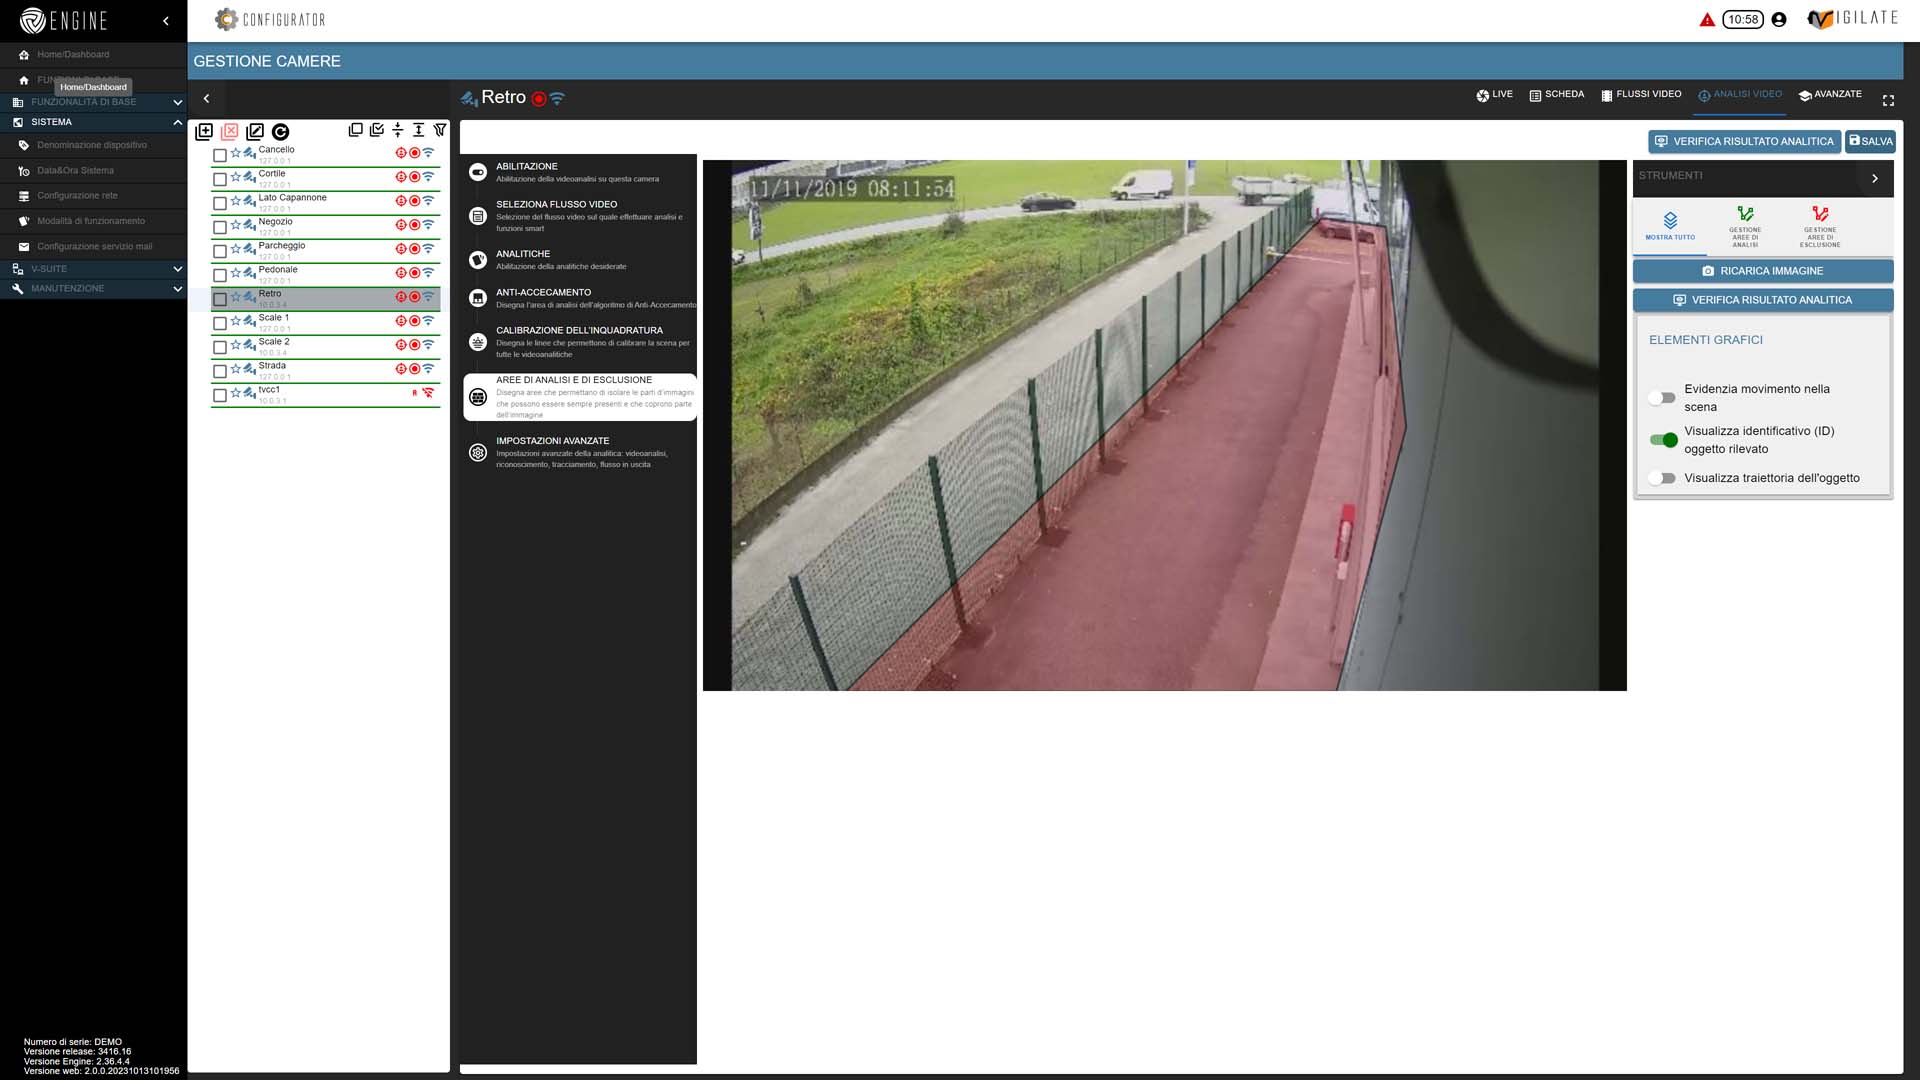Collapse the left sidebar with Engine chevron
Image resolution: width=1920 pixels, height=1080 pixels.
(x=166, y=20)
